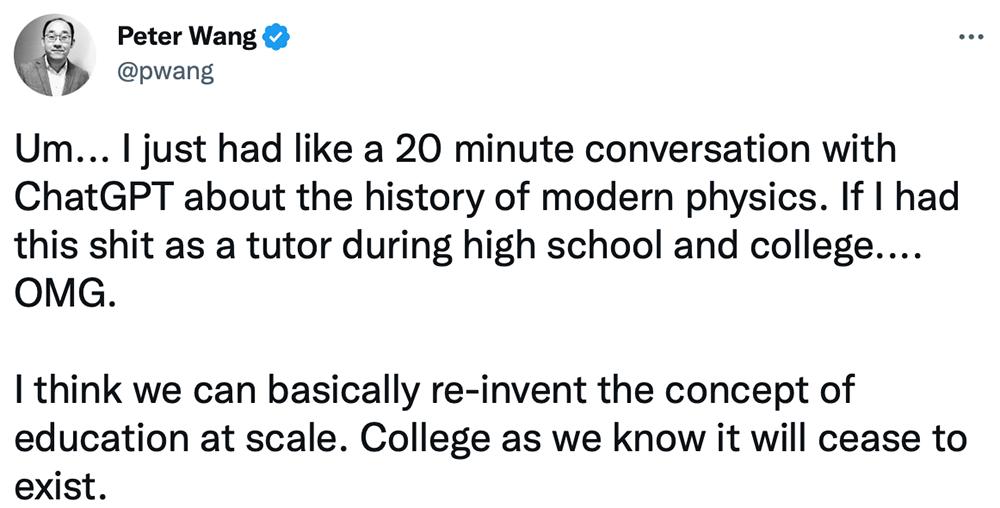Click the word "concept" in second paragraph

click(x=741, y=390)
